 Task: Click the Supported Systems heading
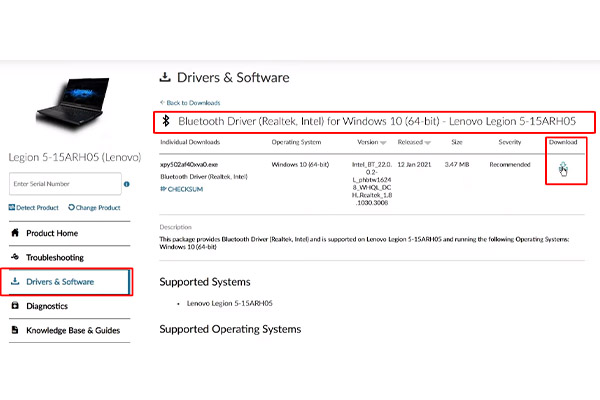205,282
